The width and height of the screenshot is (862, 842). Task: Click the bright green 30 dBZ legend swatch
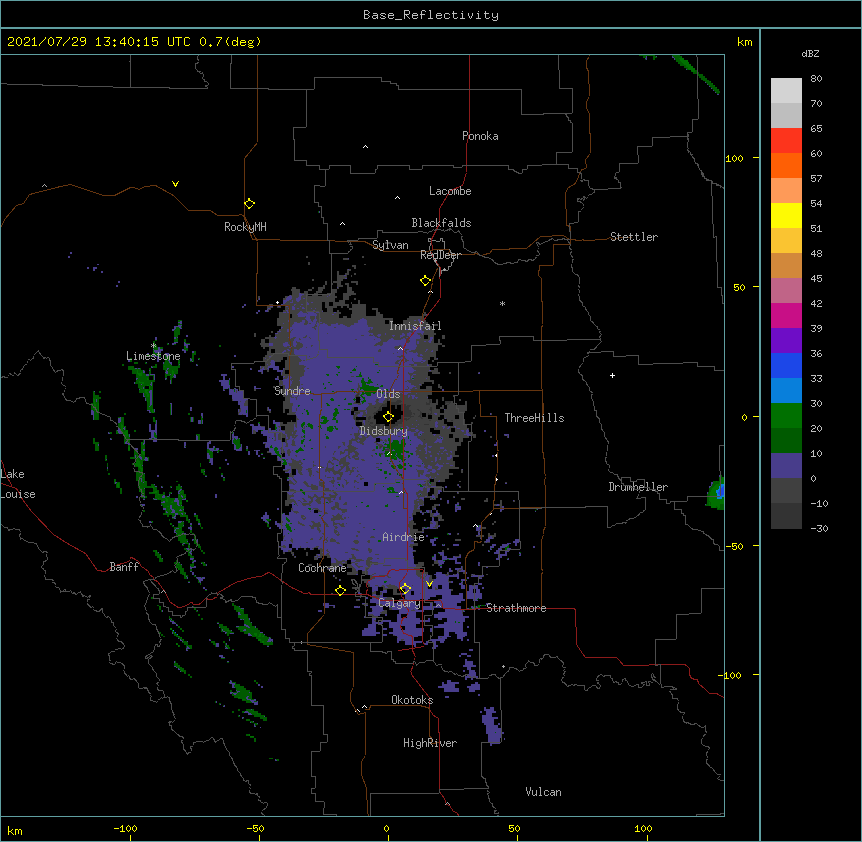786,416
